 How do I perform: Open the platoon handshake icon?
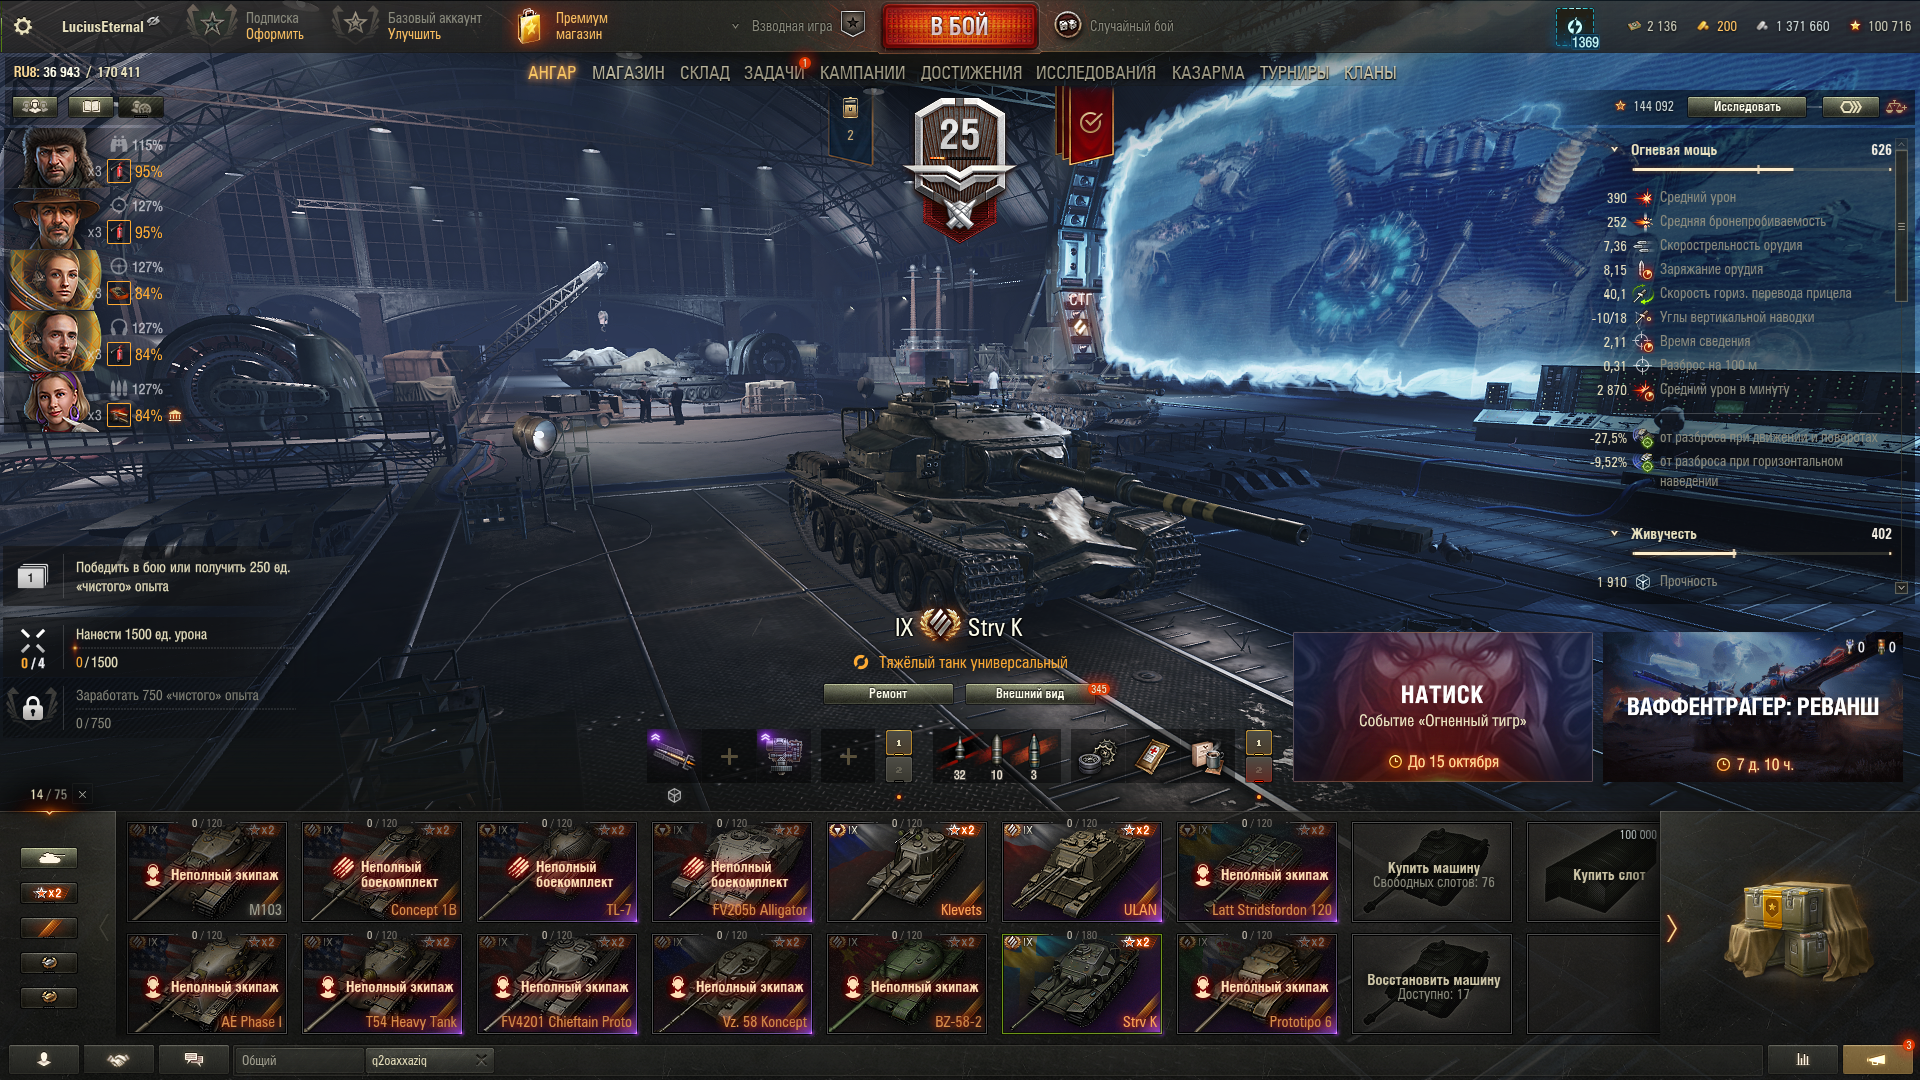(x=119, y=1060)
